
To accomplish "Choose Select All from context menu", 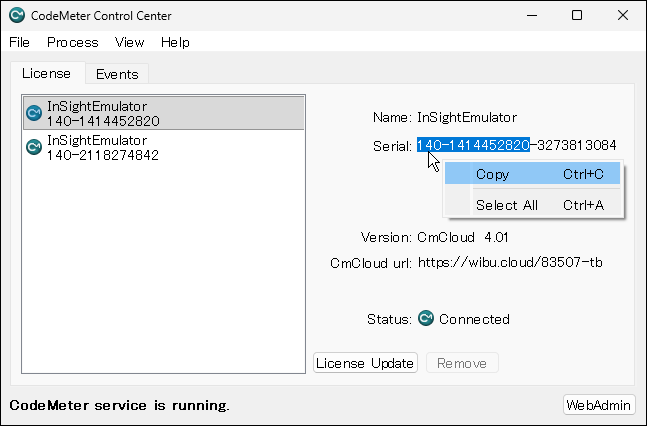I will (532, 205).
